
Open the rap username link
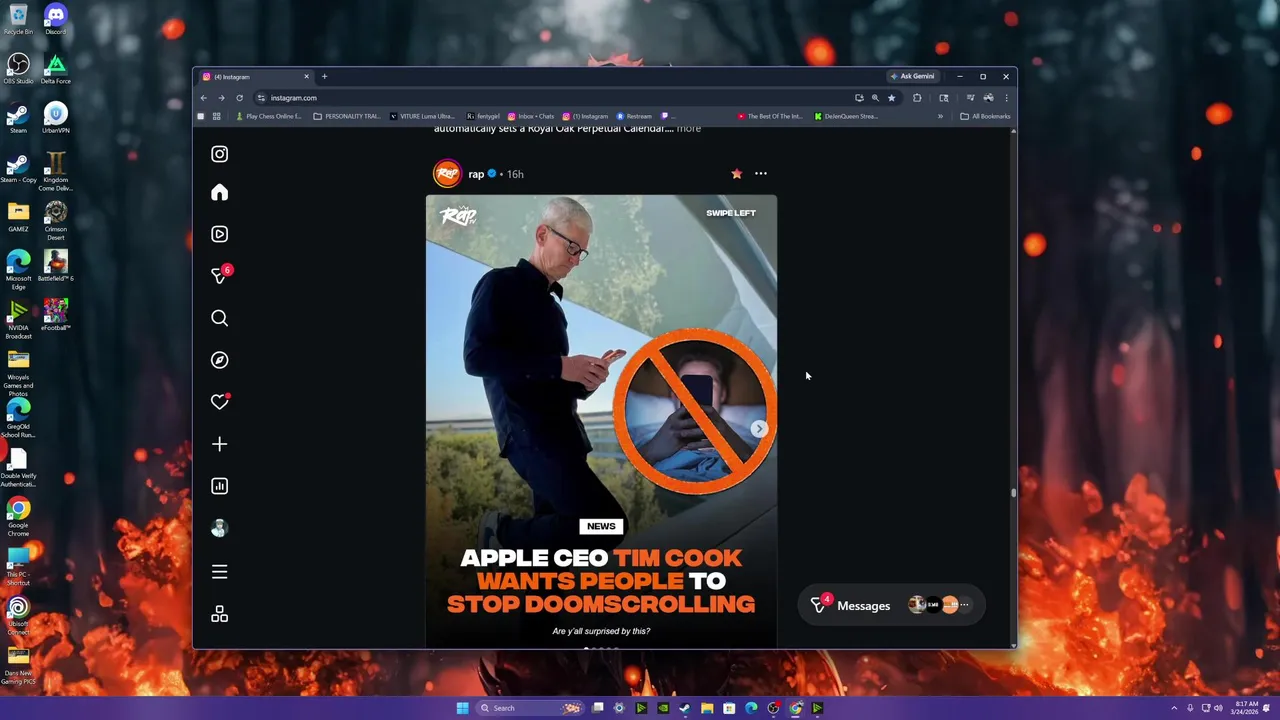[476, 174]
